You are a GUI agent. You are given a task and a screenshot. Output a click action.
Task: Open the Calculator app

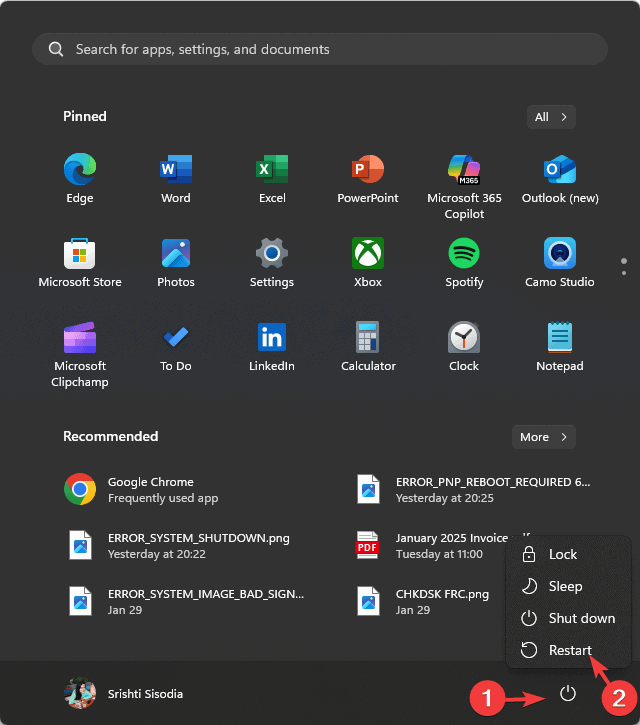pos(368,346)
